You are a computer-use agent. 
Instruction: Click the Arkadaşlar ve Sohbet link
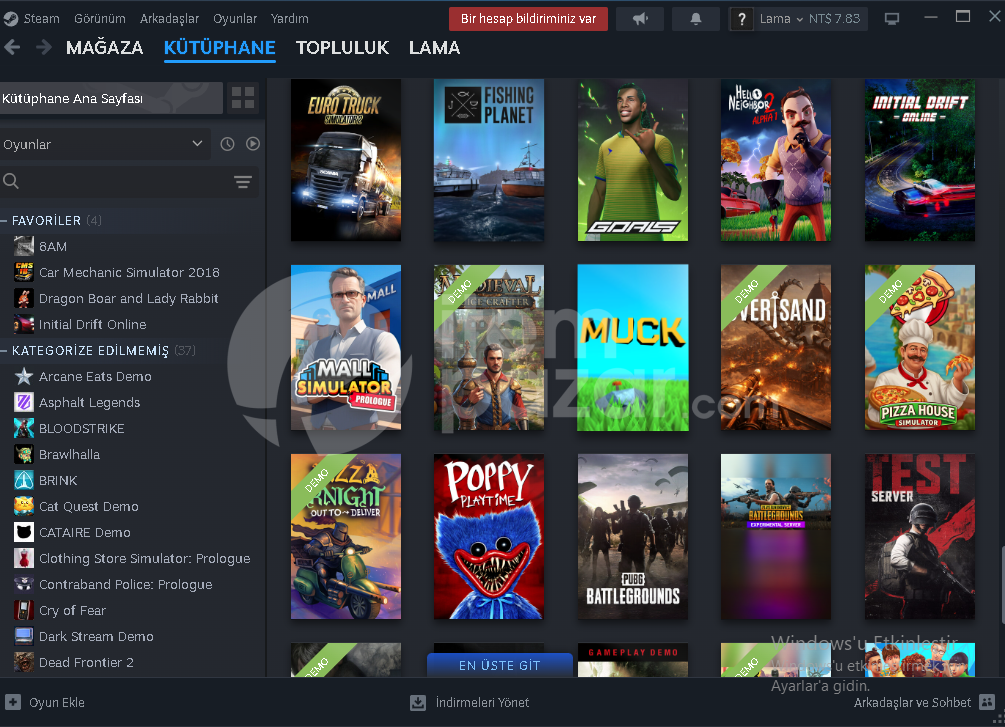pyautogui.click(x=912, y=703)
